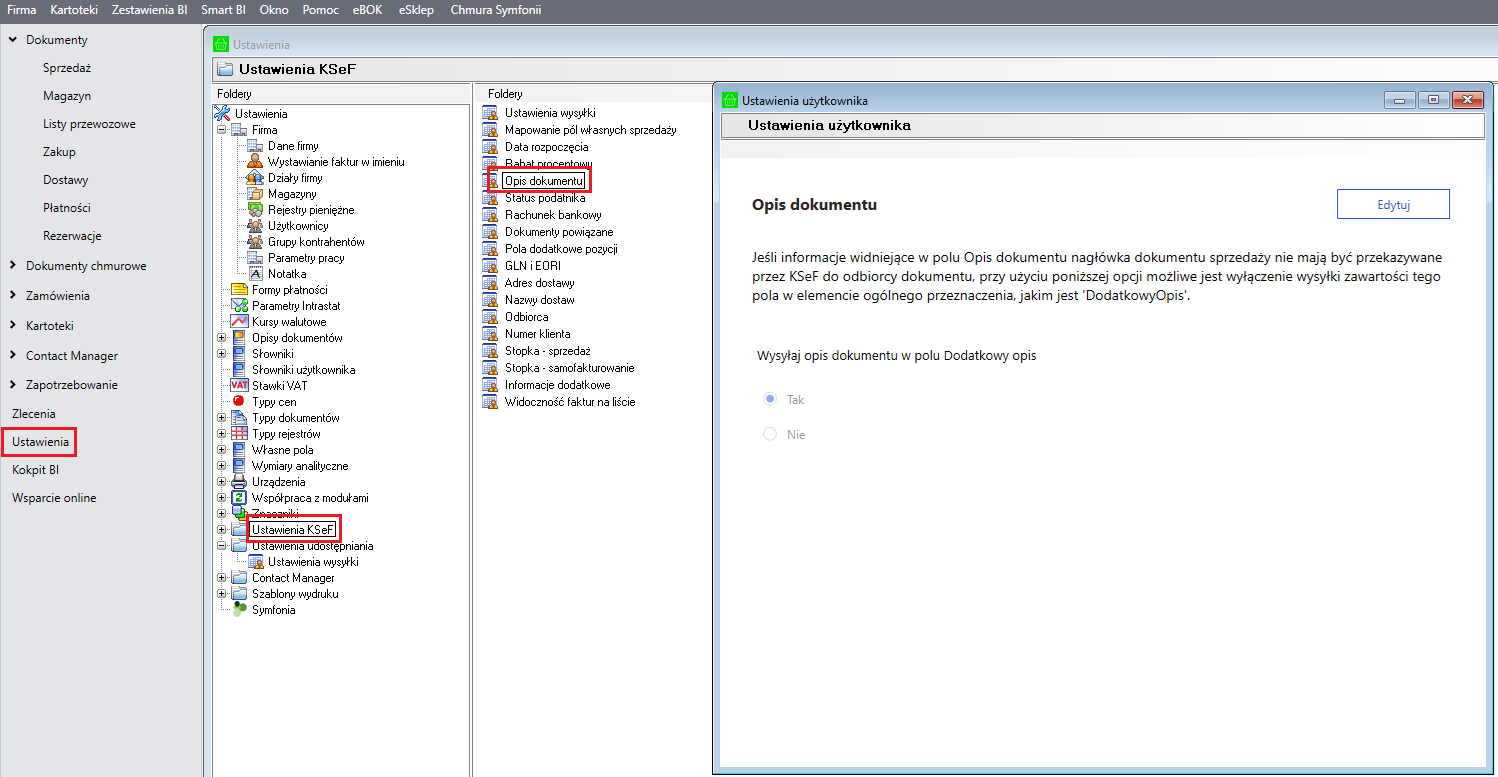Open the Okno menu
Screen dimensions: 1498x777
click(x=274, y=10)
